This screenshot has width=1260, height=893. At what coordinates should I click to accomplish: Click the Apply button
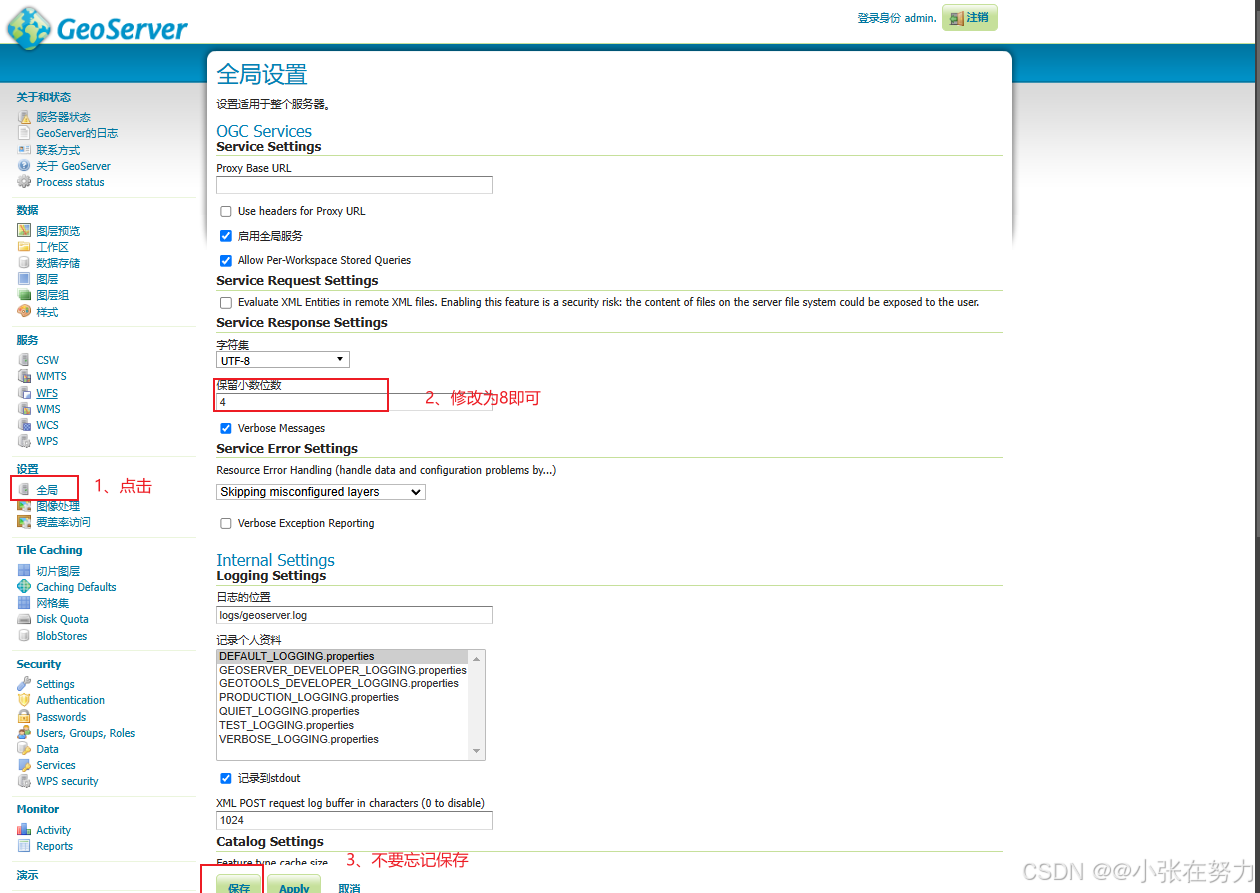pyautogui.click(x=294, y=884)
